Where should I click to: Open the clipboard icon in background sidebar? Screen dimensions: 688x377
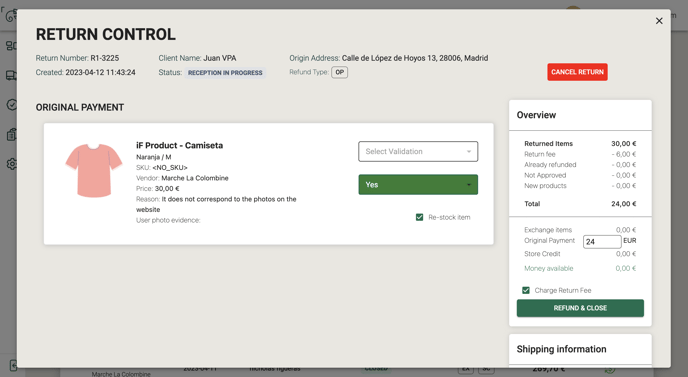click(11, 134)
